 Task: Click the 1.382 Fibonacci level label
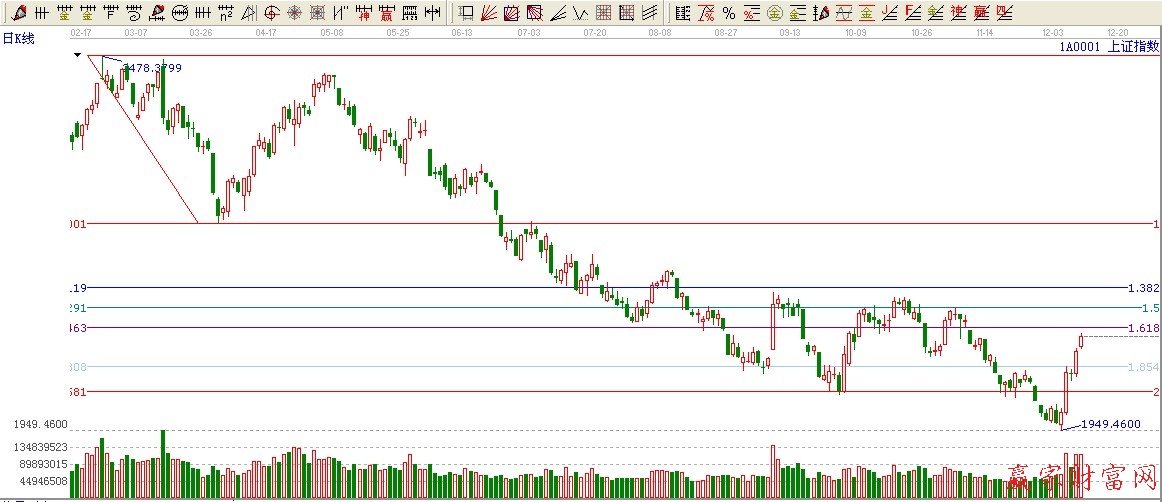click(x=1142, y=287)
